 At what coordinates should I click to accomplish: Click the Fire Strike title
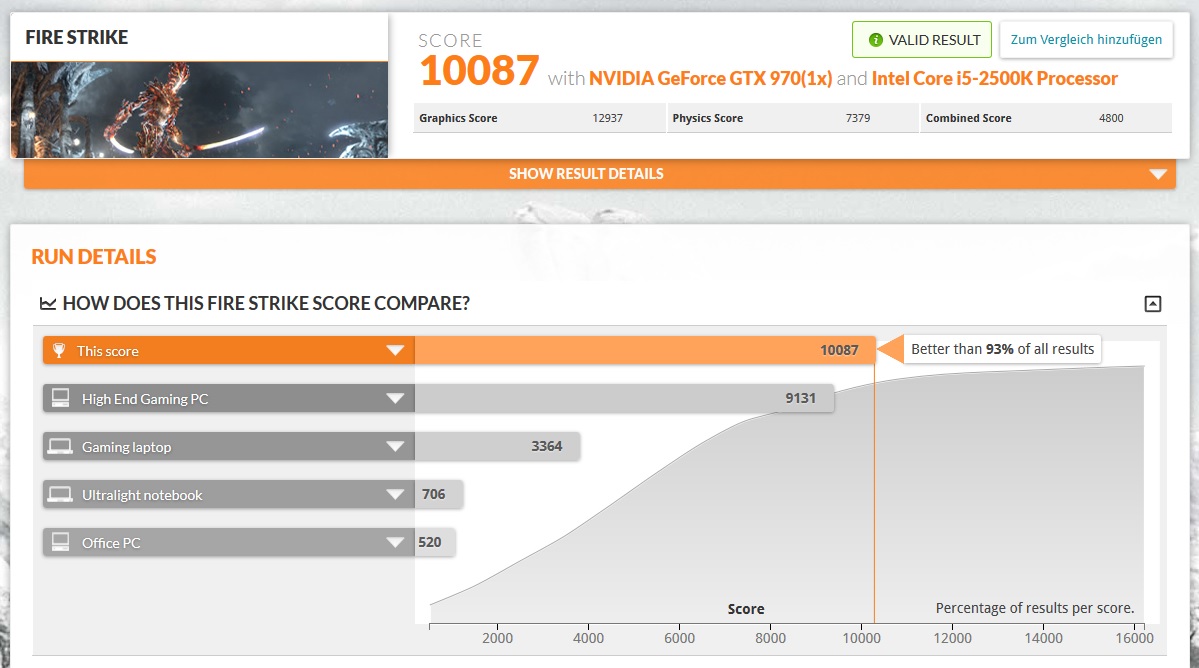coord(76,37)
